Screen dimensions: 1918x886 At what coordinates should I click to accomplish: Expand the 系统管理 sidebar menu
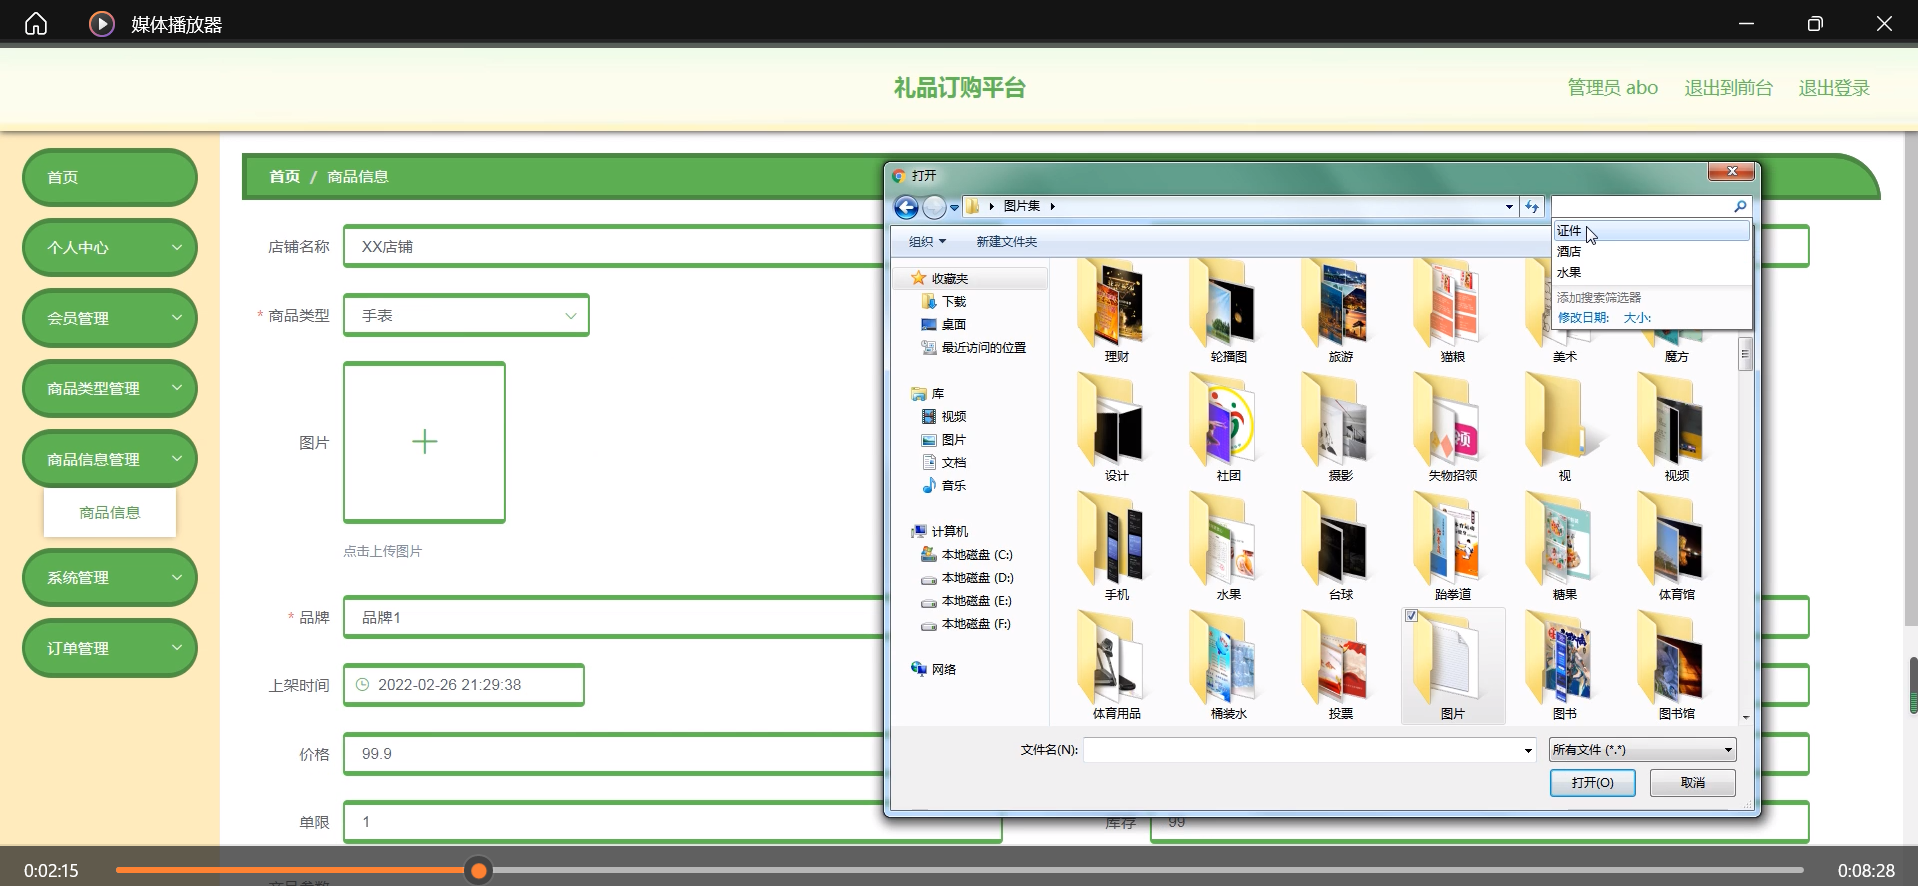tap(110, 577)
